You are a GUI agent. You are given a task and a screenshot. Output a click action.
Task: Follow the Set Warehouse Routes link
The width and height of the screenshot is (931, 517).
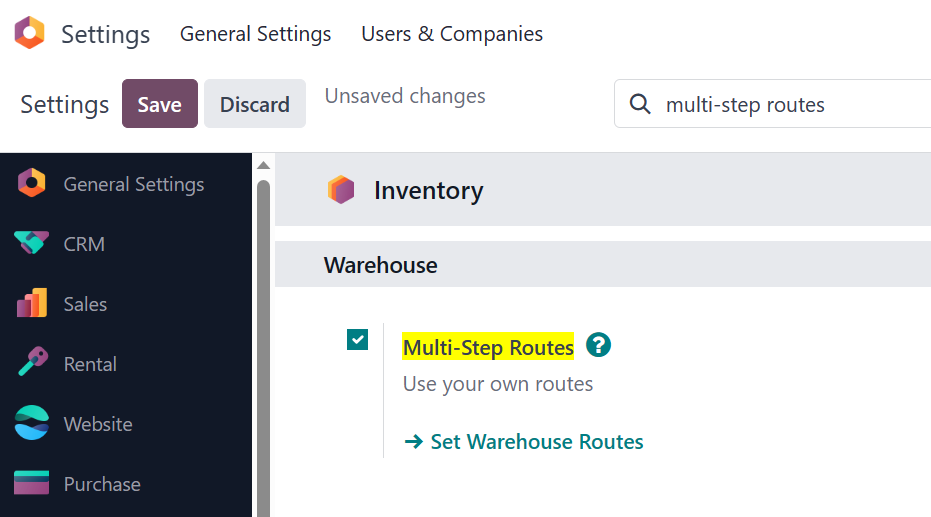tap(524, 442)
